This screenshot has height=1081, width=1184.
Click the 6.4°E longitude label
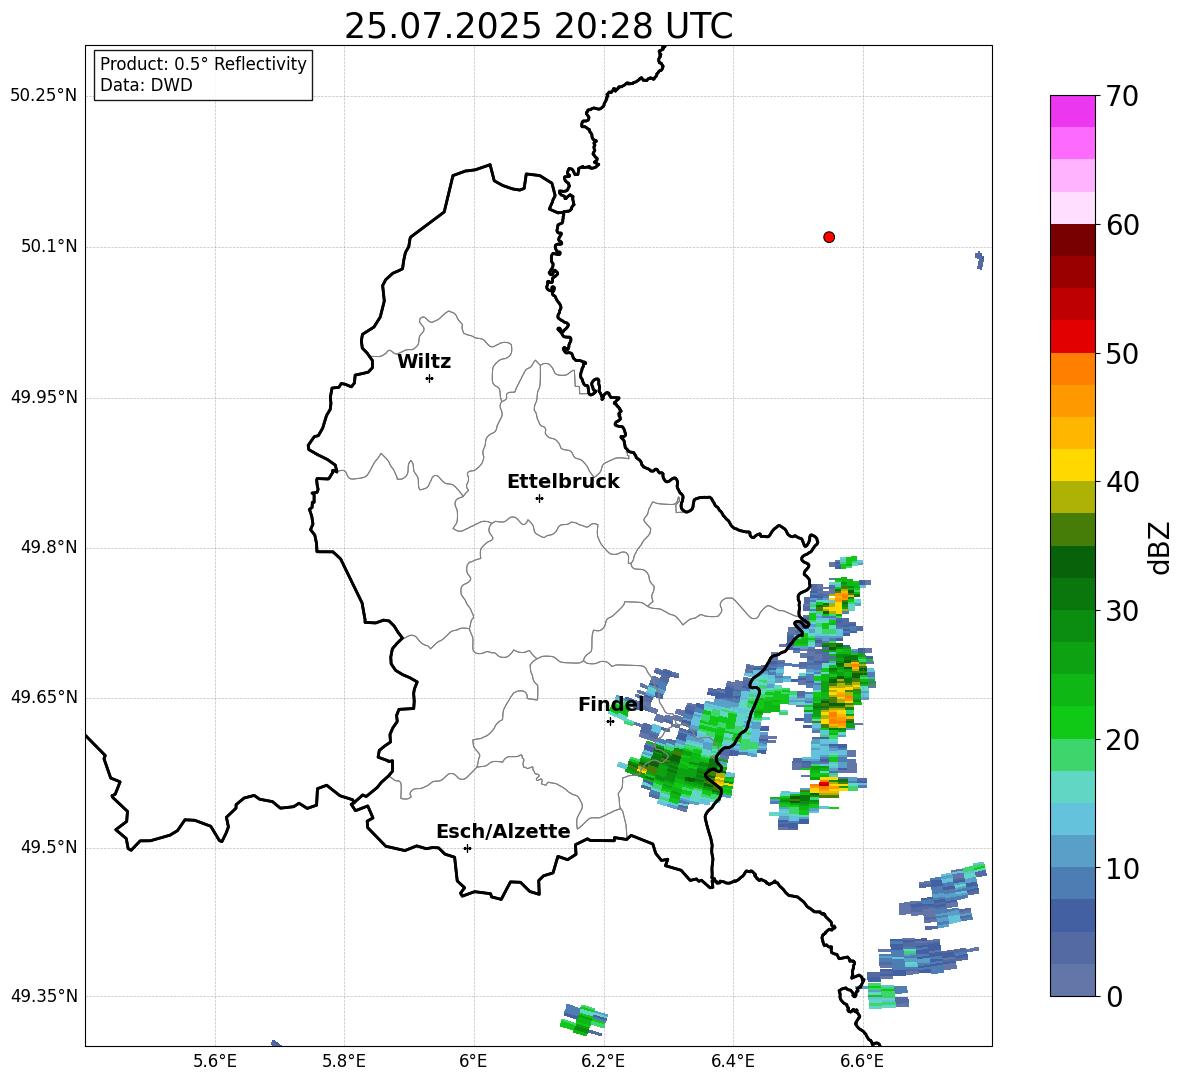(732, 1062)
